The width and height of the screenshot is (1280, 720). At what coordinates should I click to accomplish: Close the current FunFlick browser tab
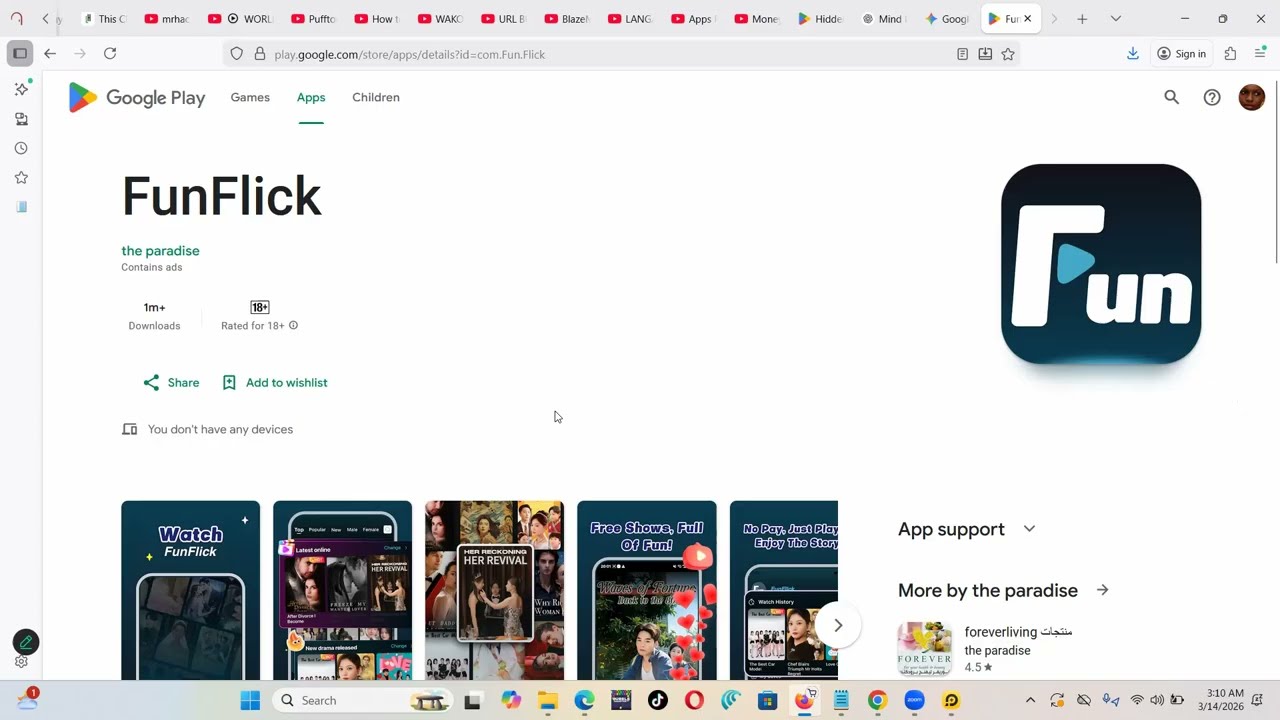(1027, 19)
